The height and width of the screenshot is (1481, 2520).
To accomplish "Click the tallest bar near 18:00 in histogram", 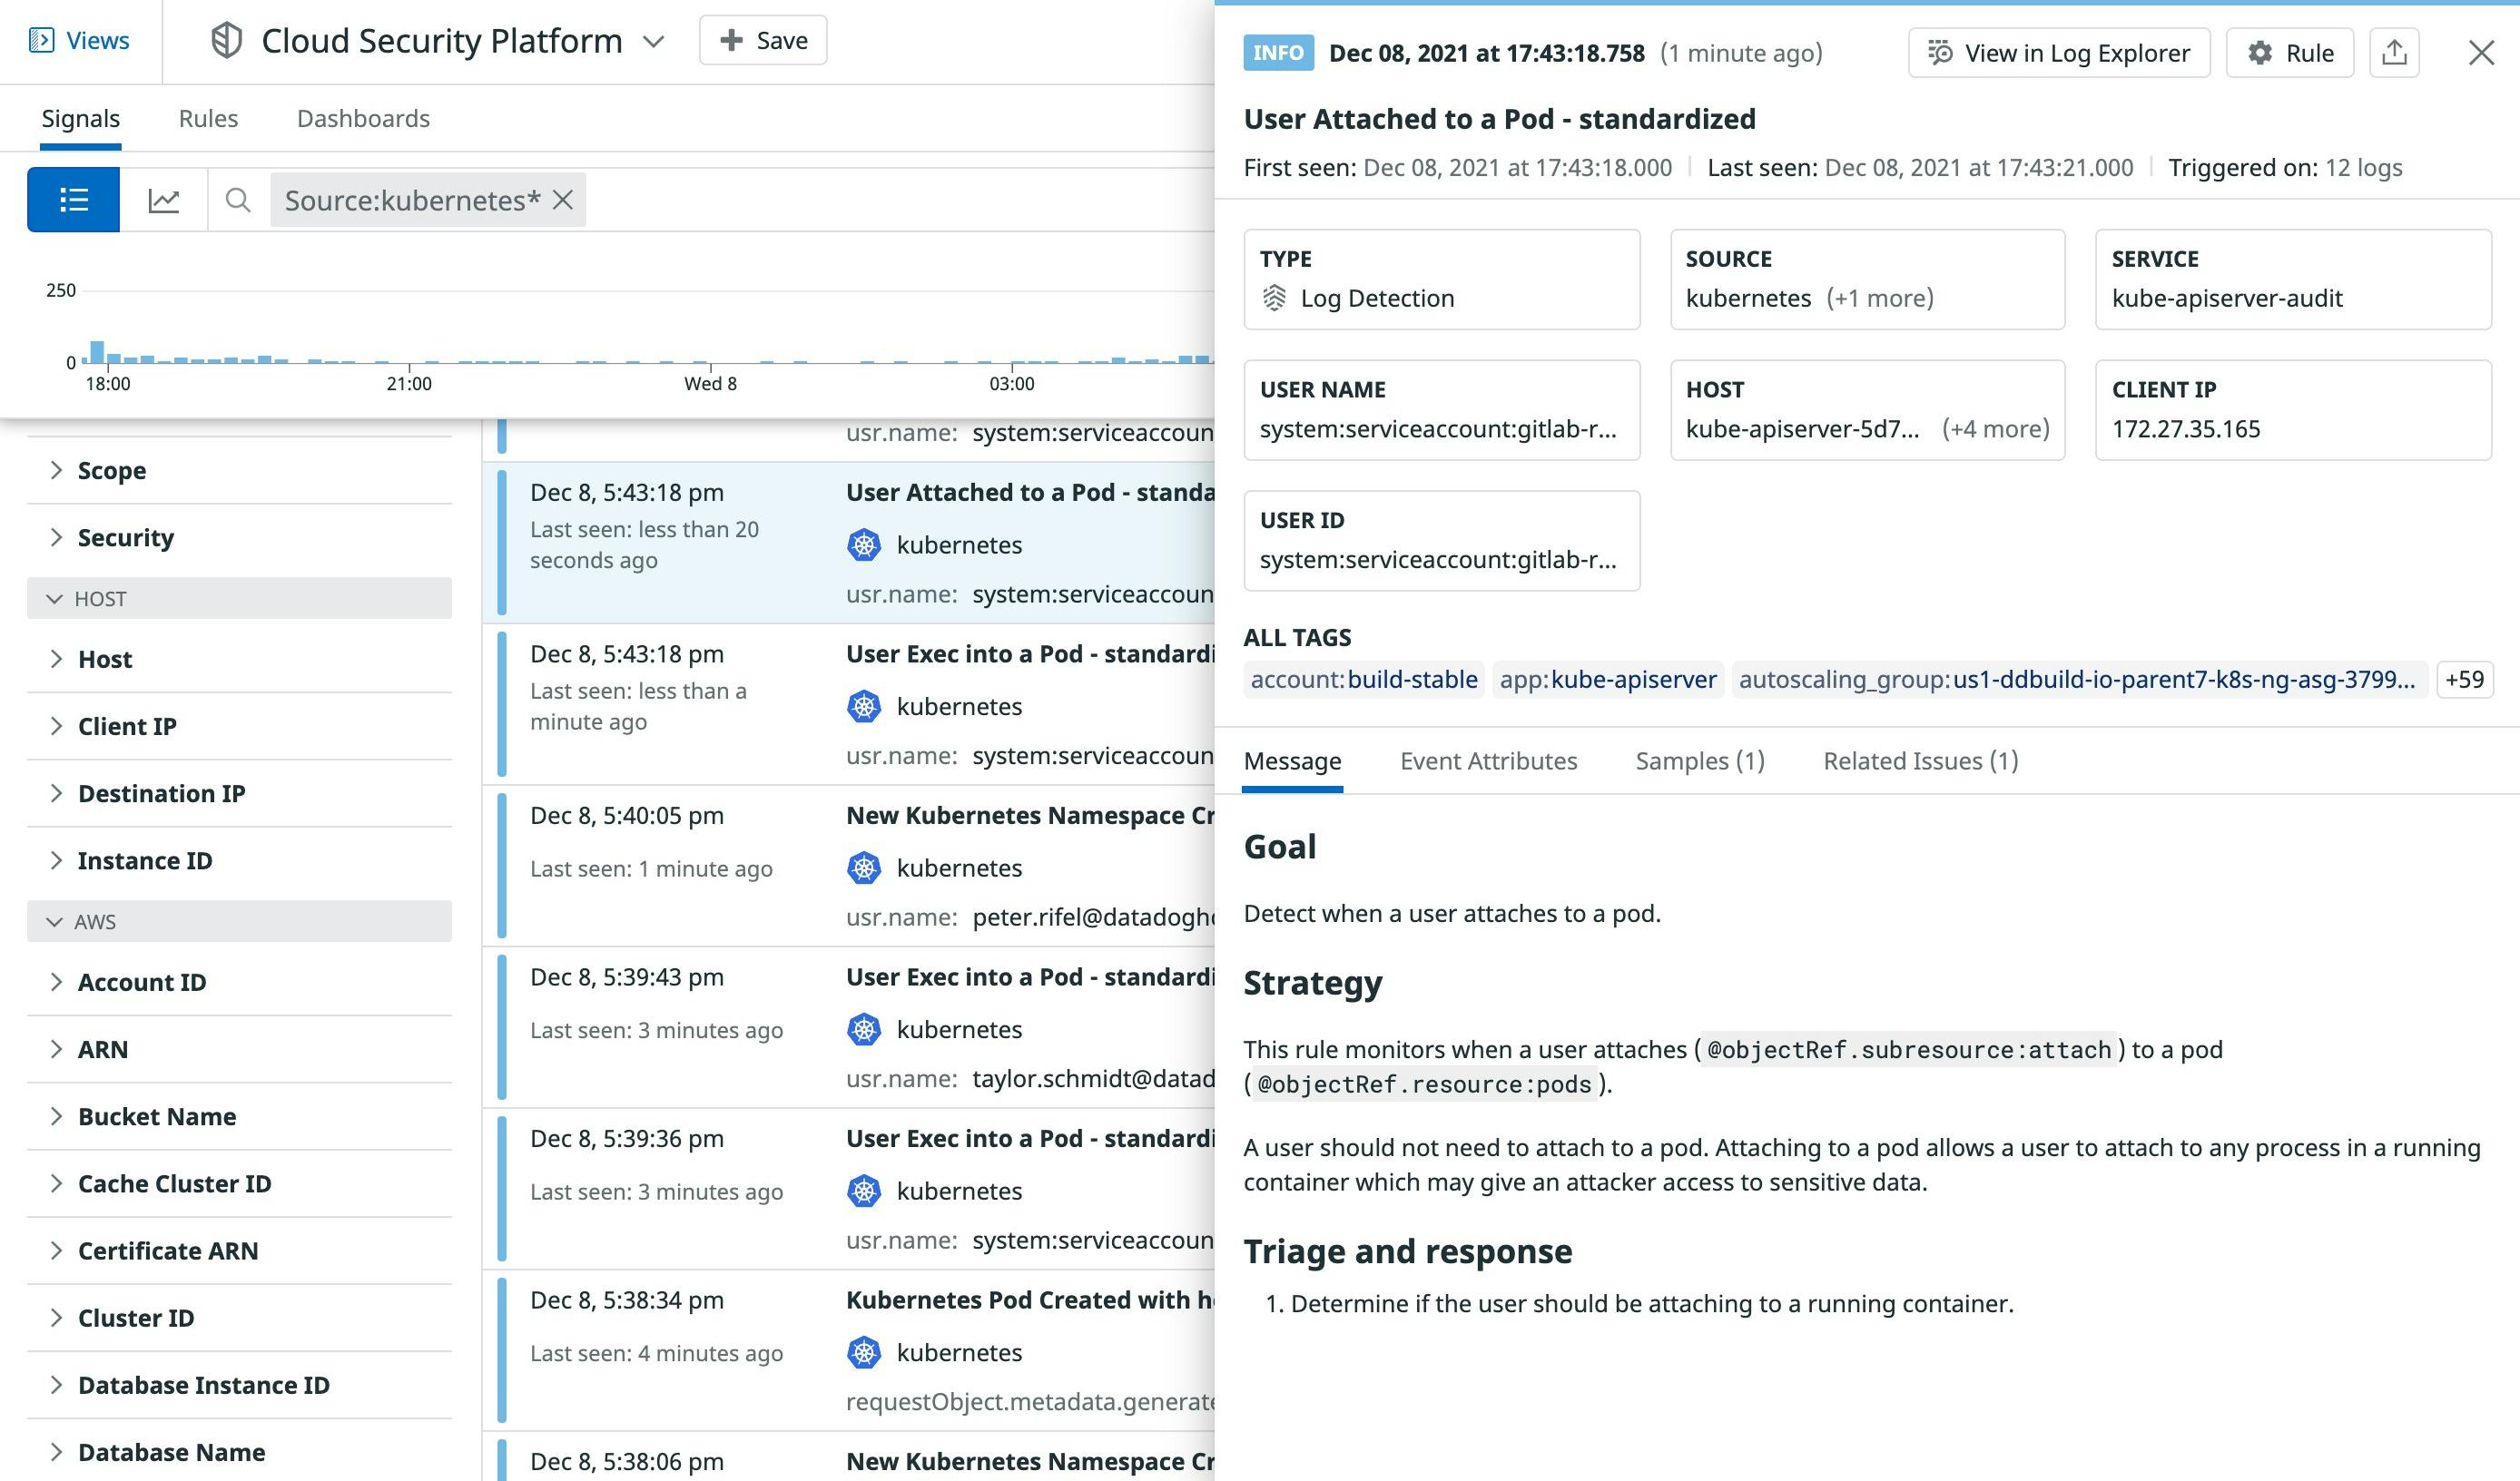I will pyautogui.click(x=97, y=352).
